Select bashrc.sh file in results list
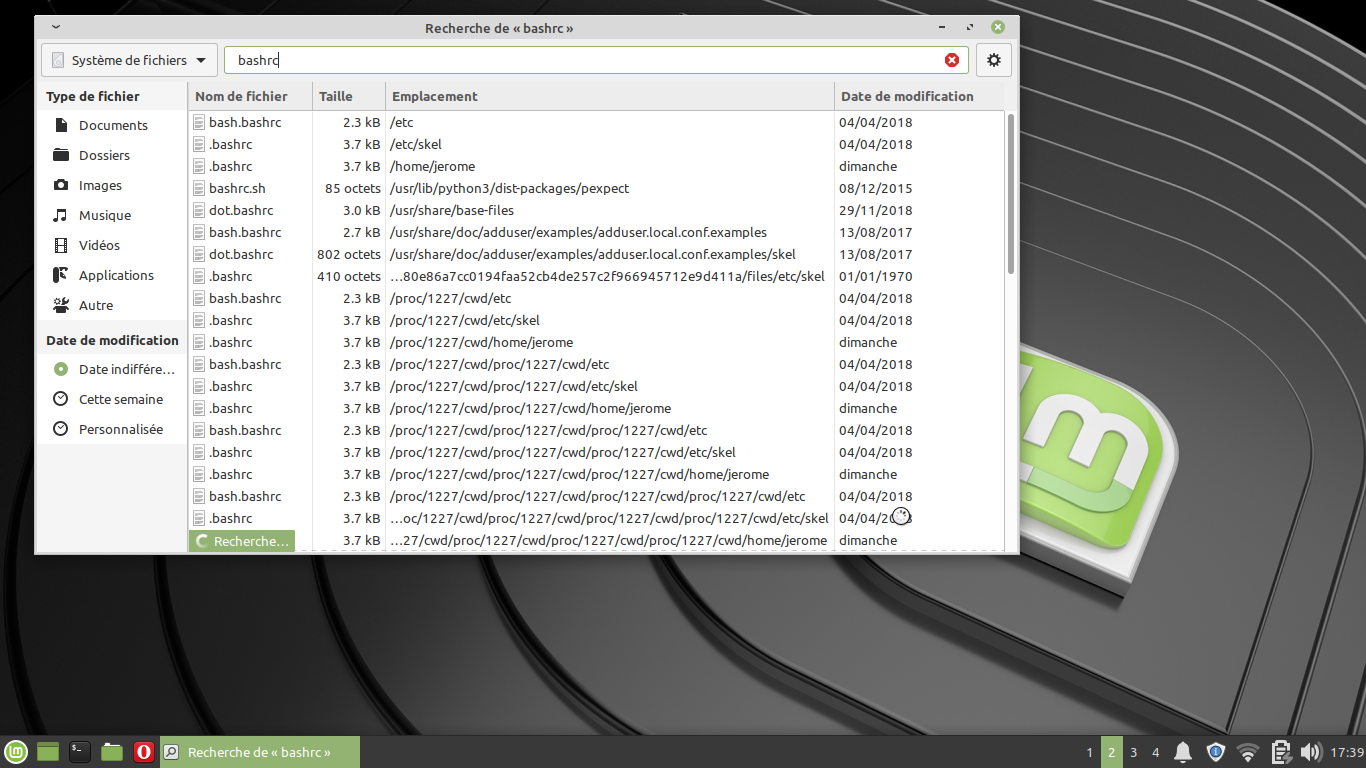Image resolution: width=1366 pixels, height=768 pixels. pos(237,188)
